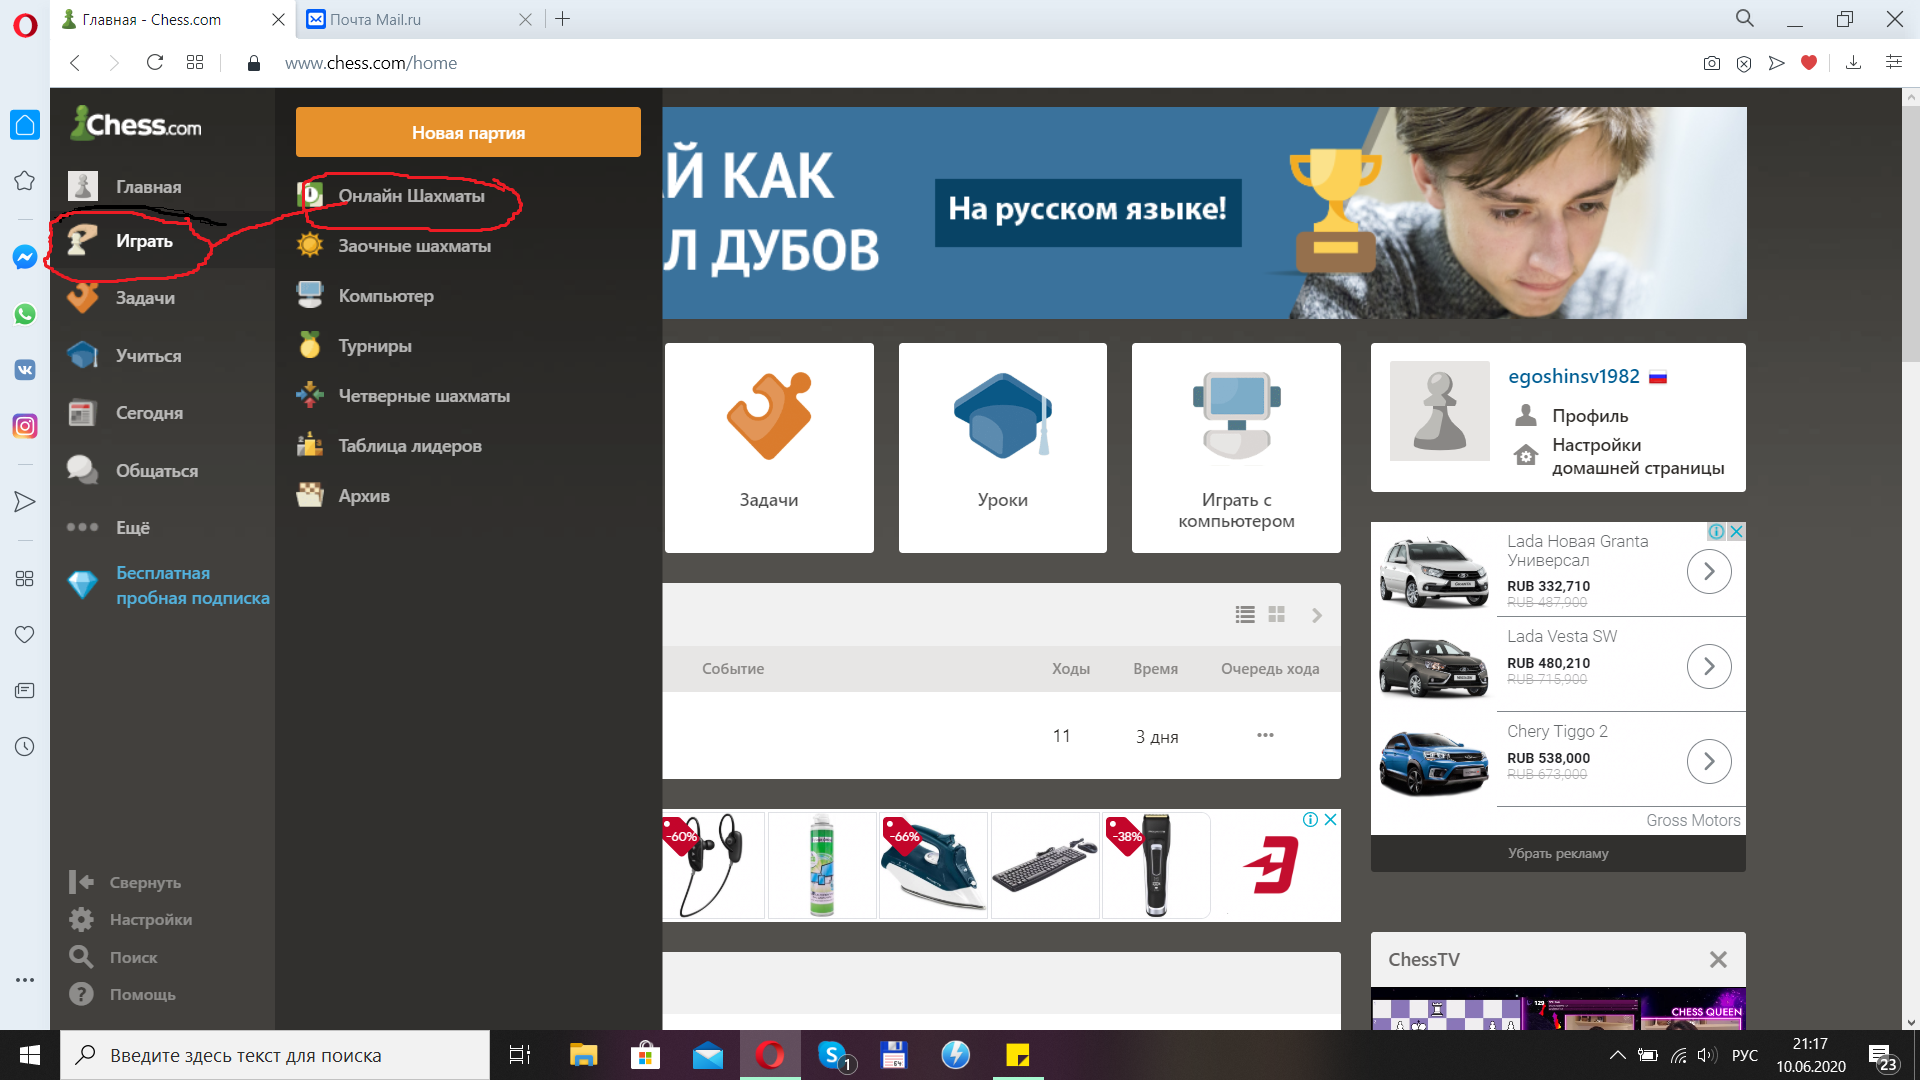Open three dots menu in game row
The width and height of the screenshot is (1920, 1080).
pos(1265,735)
